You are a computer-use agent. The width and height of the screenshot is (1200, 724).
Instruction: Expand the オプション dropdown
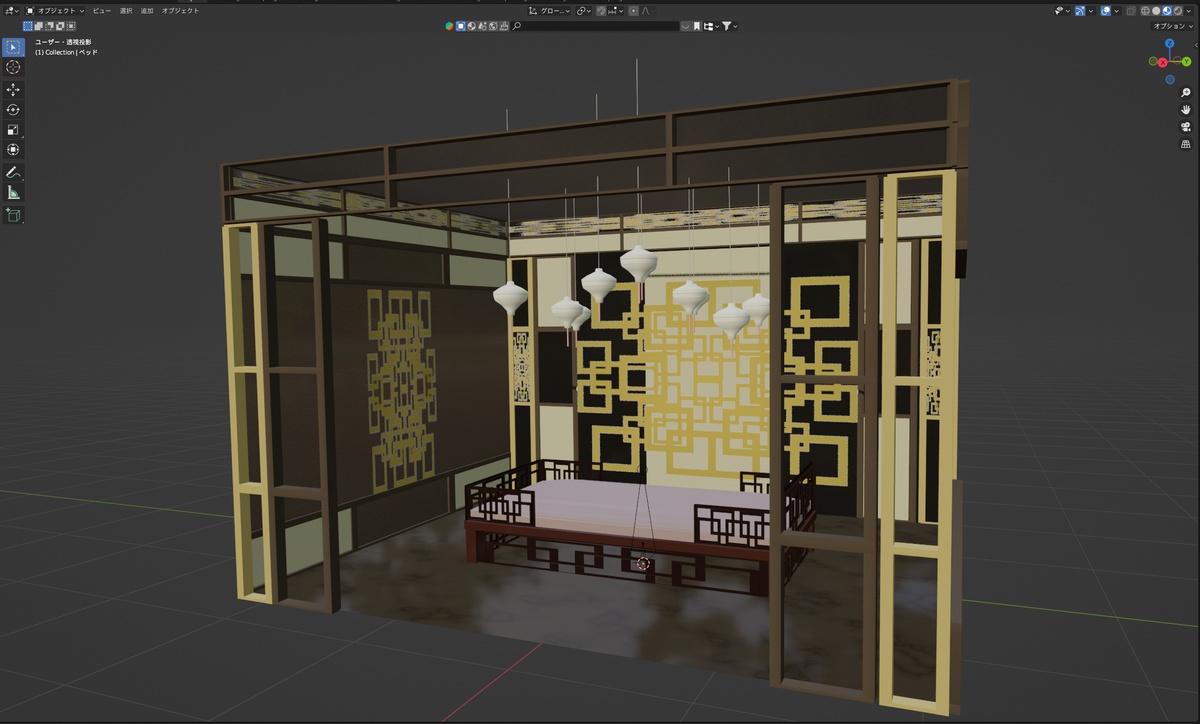tap(1173, 26)
